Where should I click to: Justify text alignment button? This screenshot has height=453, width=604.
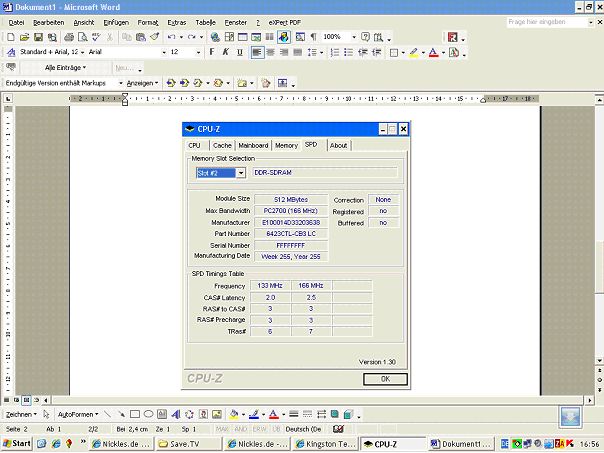pos(297,52)
